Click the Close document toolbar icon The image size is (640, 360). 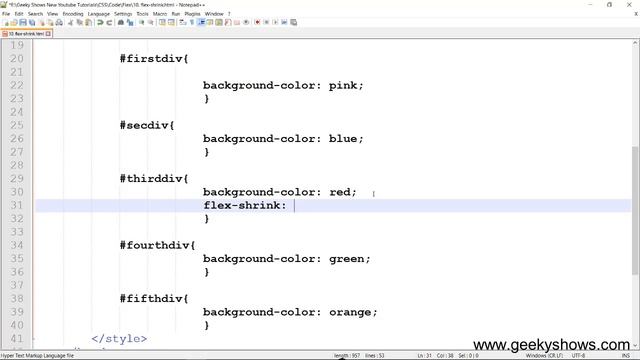point(41,22)
